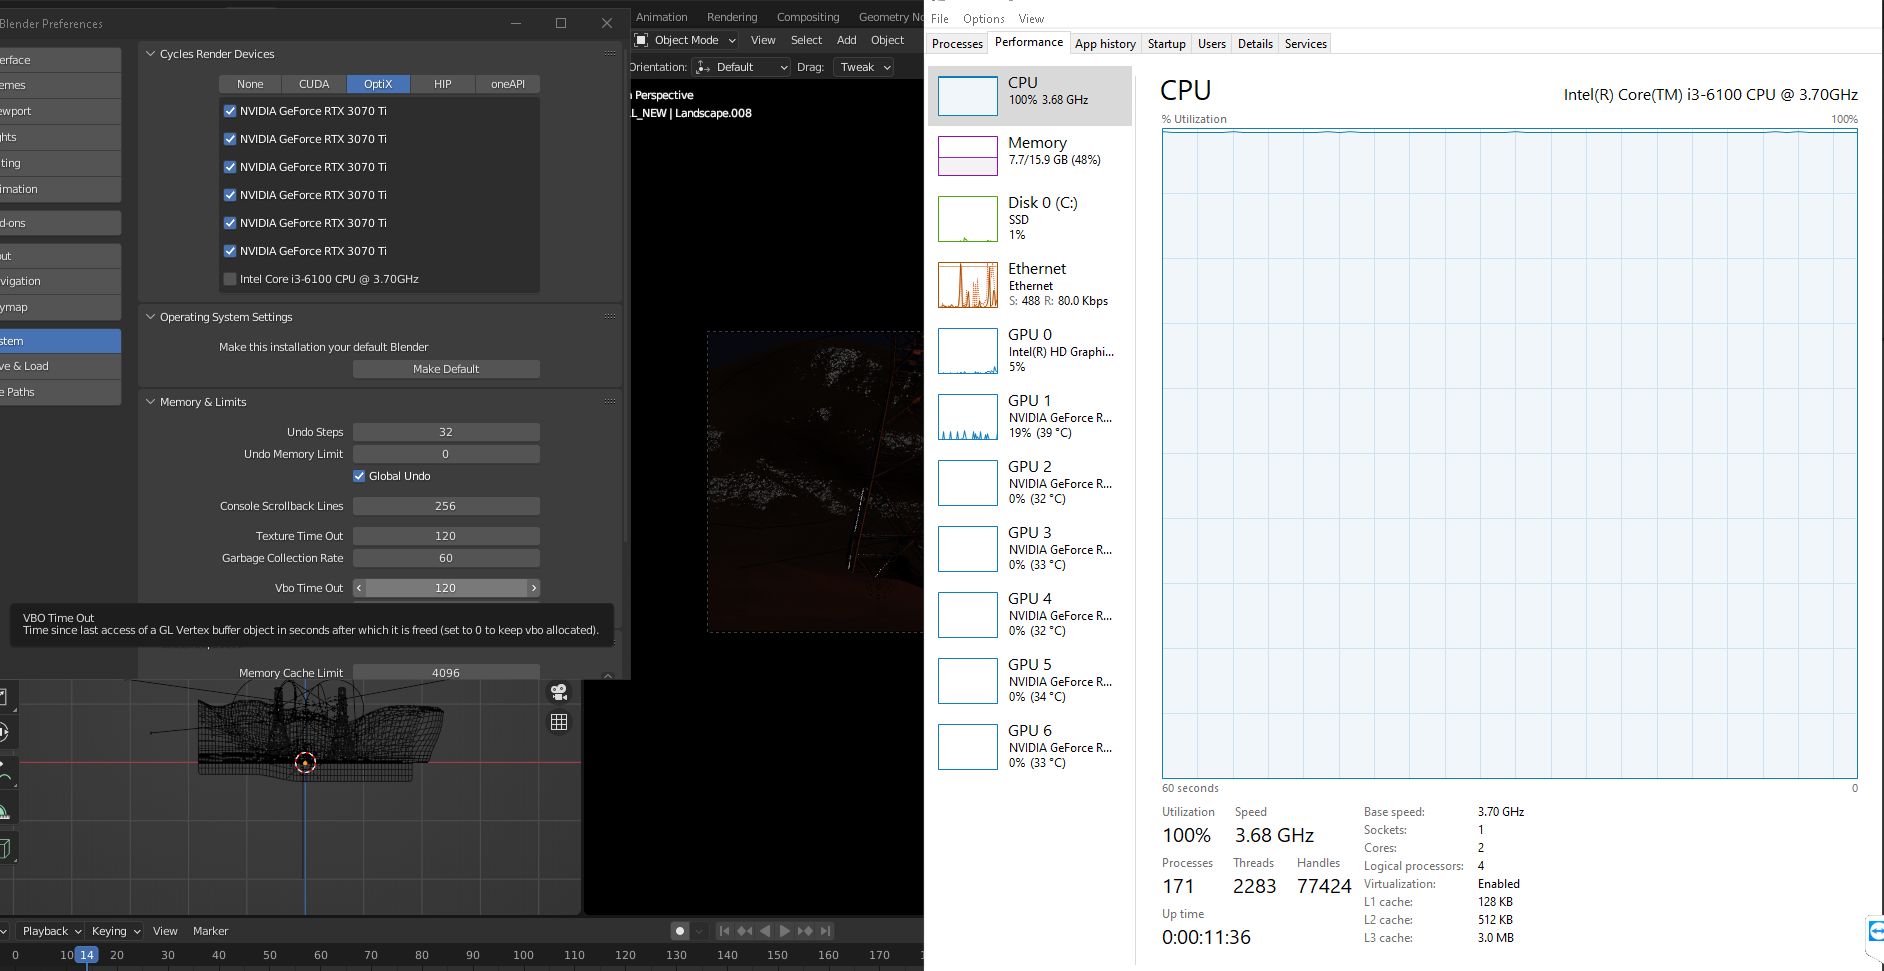Open Drag Tweak dropdown
Viewport: 1884px width, 971px height.
(864, 67)
